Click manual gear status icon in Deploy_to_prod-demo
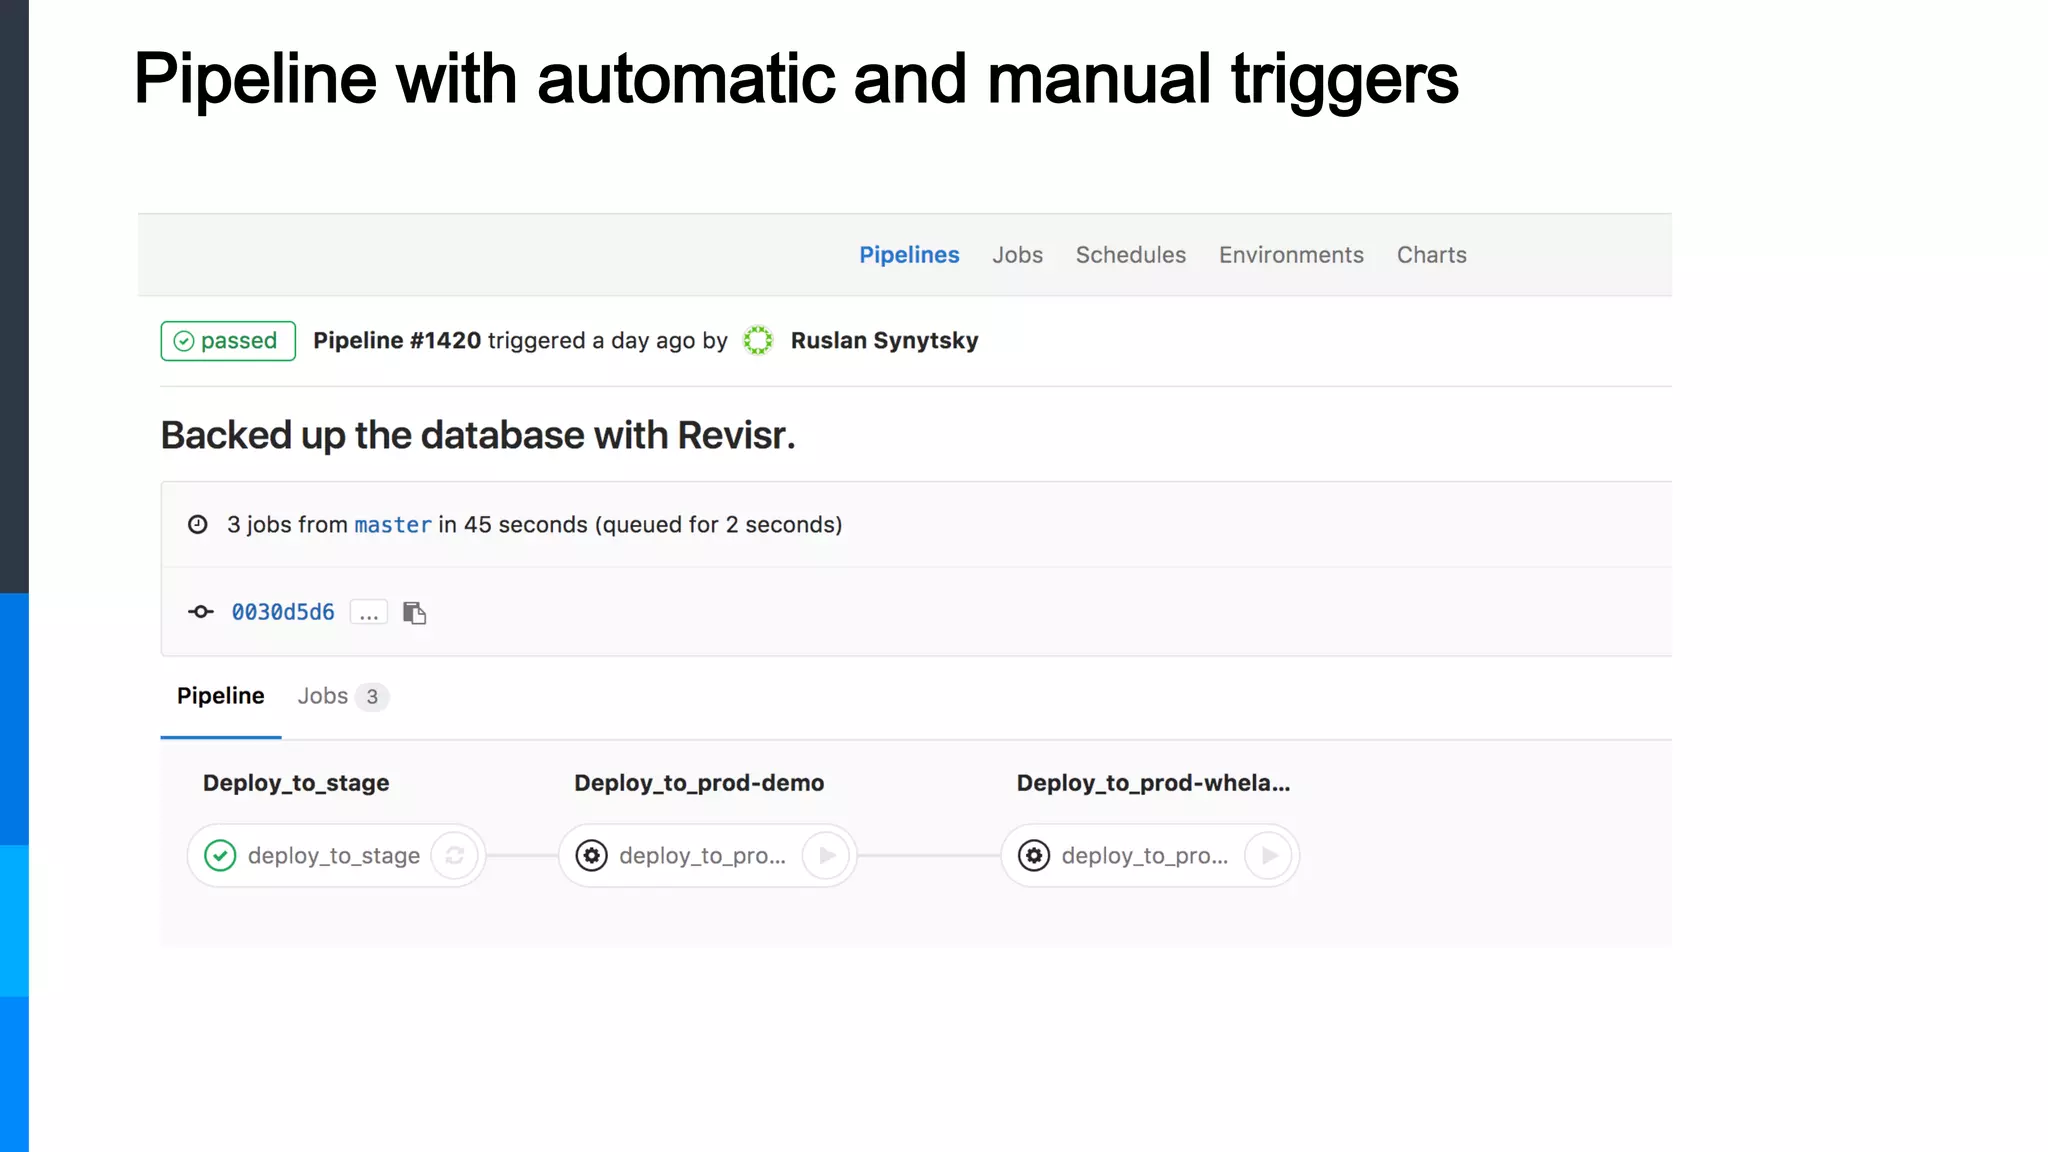Image resolution: width=2048 pixels, height=1152 pixels. 592,856
